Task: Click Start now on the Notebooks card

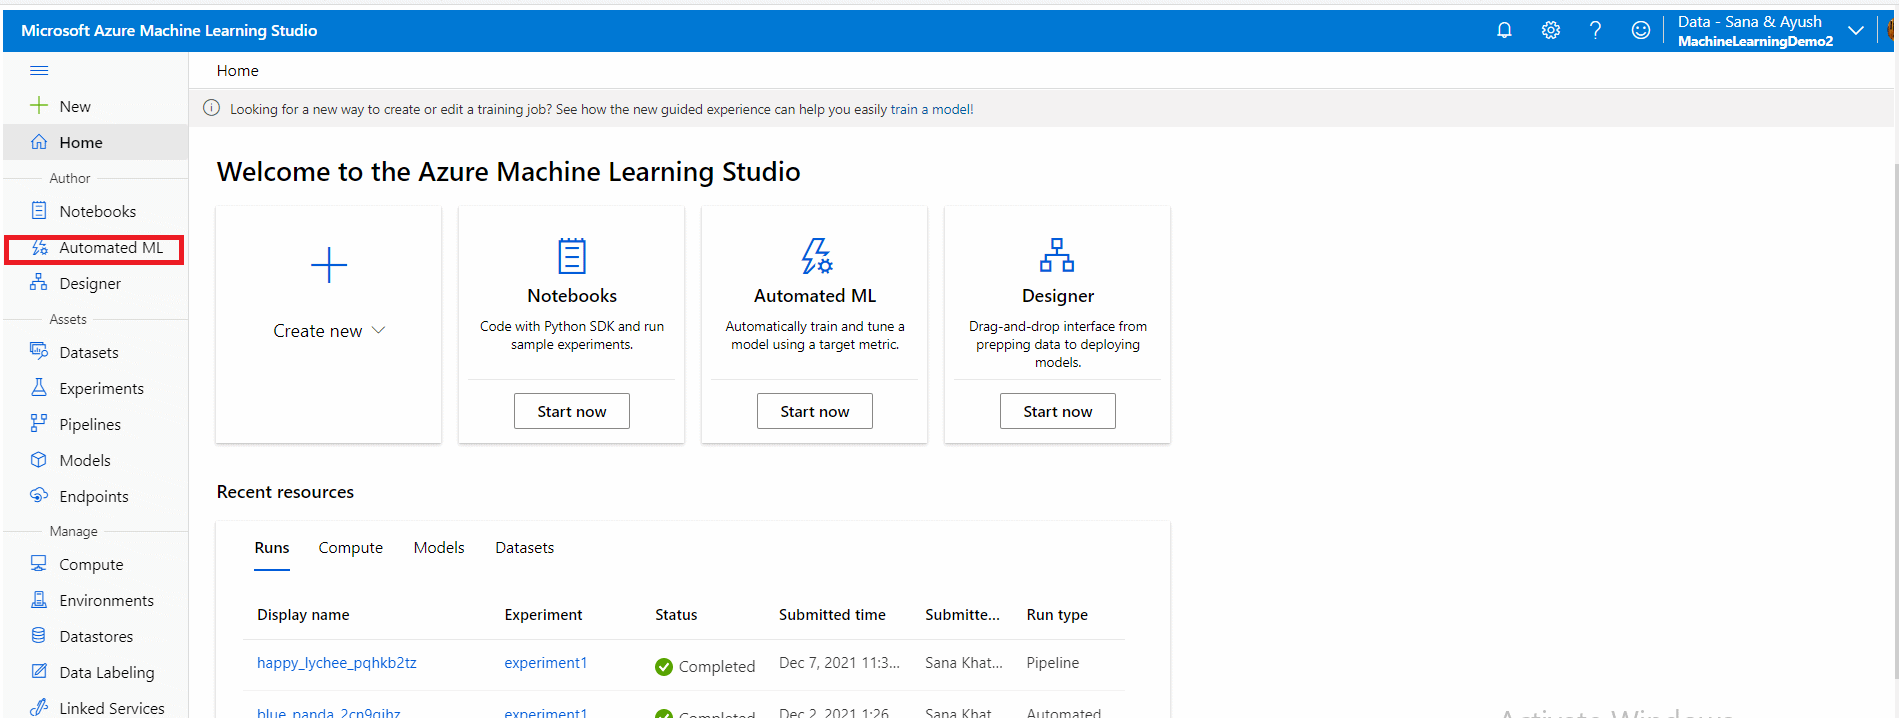Action: tap(572, 411)
